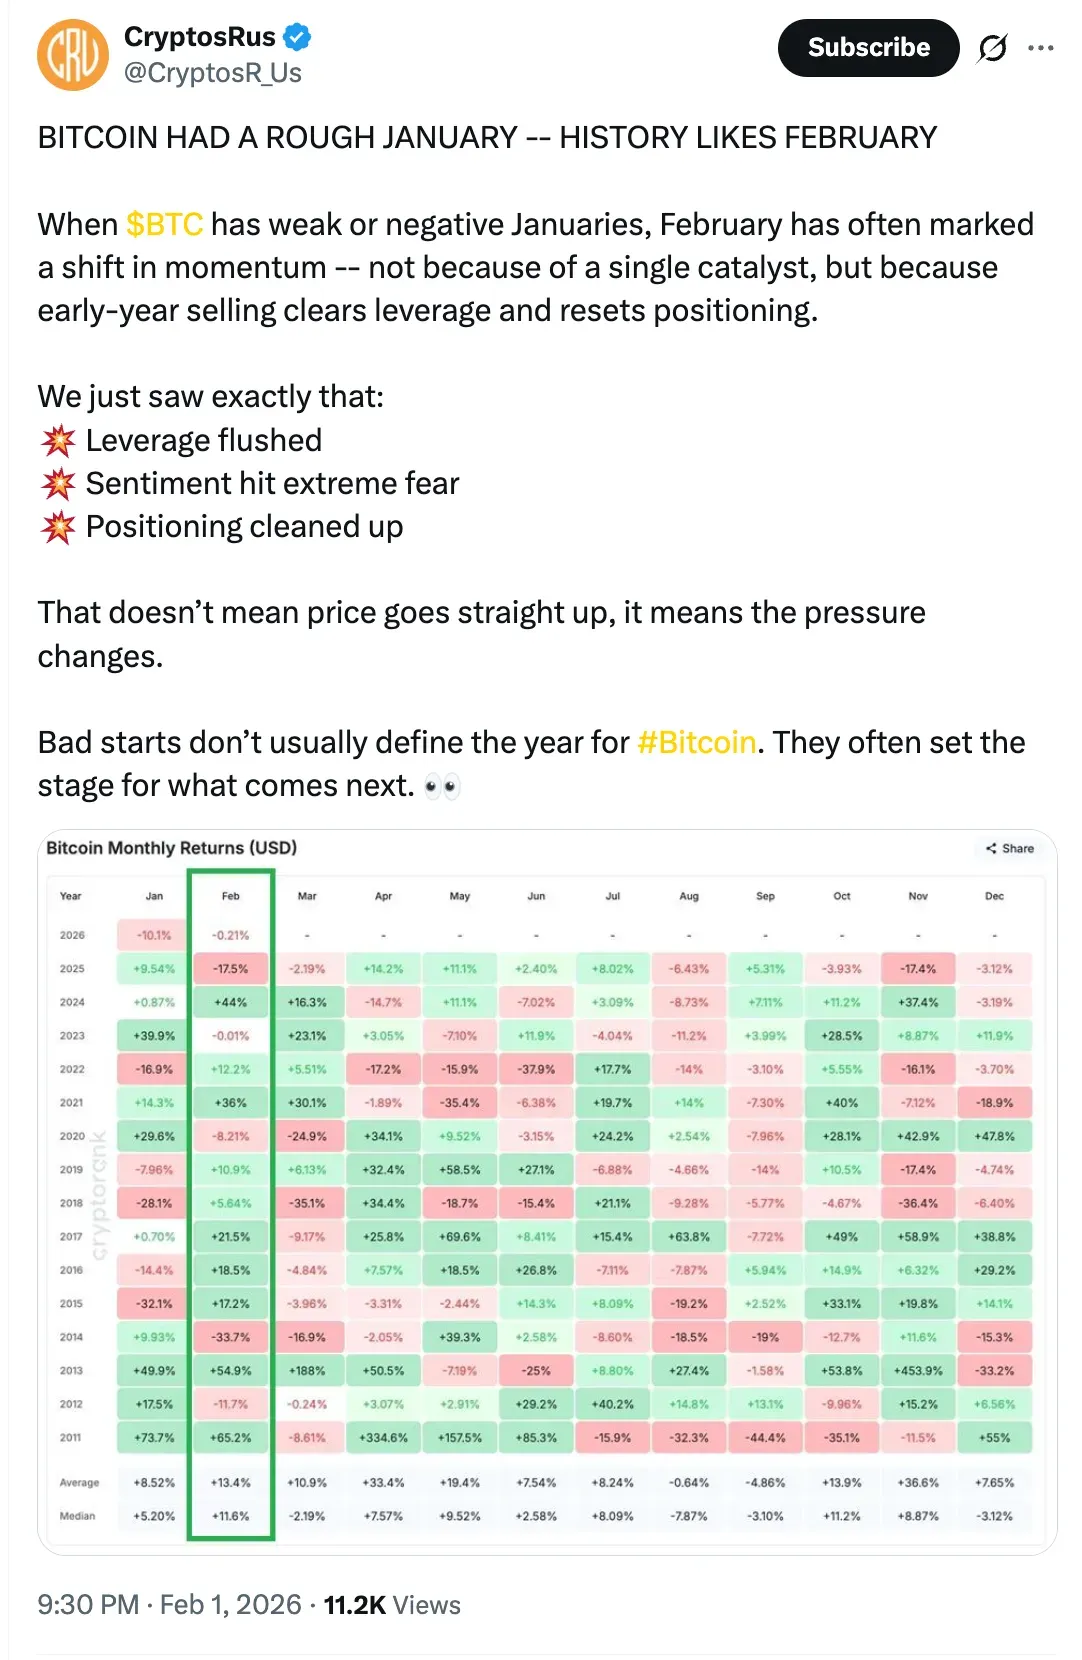1082x1660 pixels.
Task: Click the collision emoji beside Leverage flushed
Action: 58,440
